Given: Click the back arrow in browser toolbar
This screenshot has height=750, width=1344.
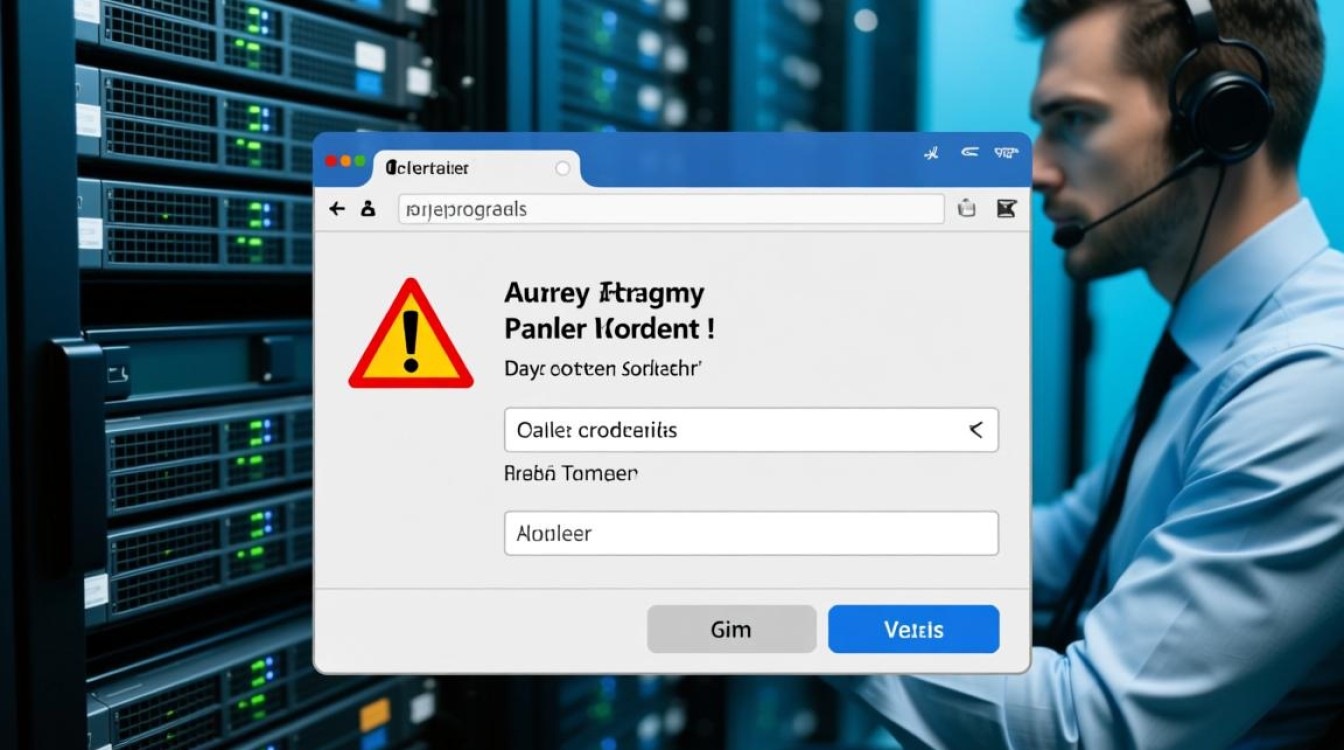Looking at the screenshot, I should tap(337, 209).
